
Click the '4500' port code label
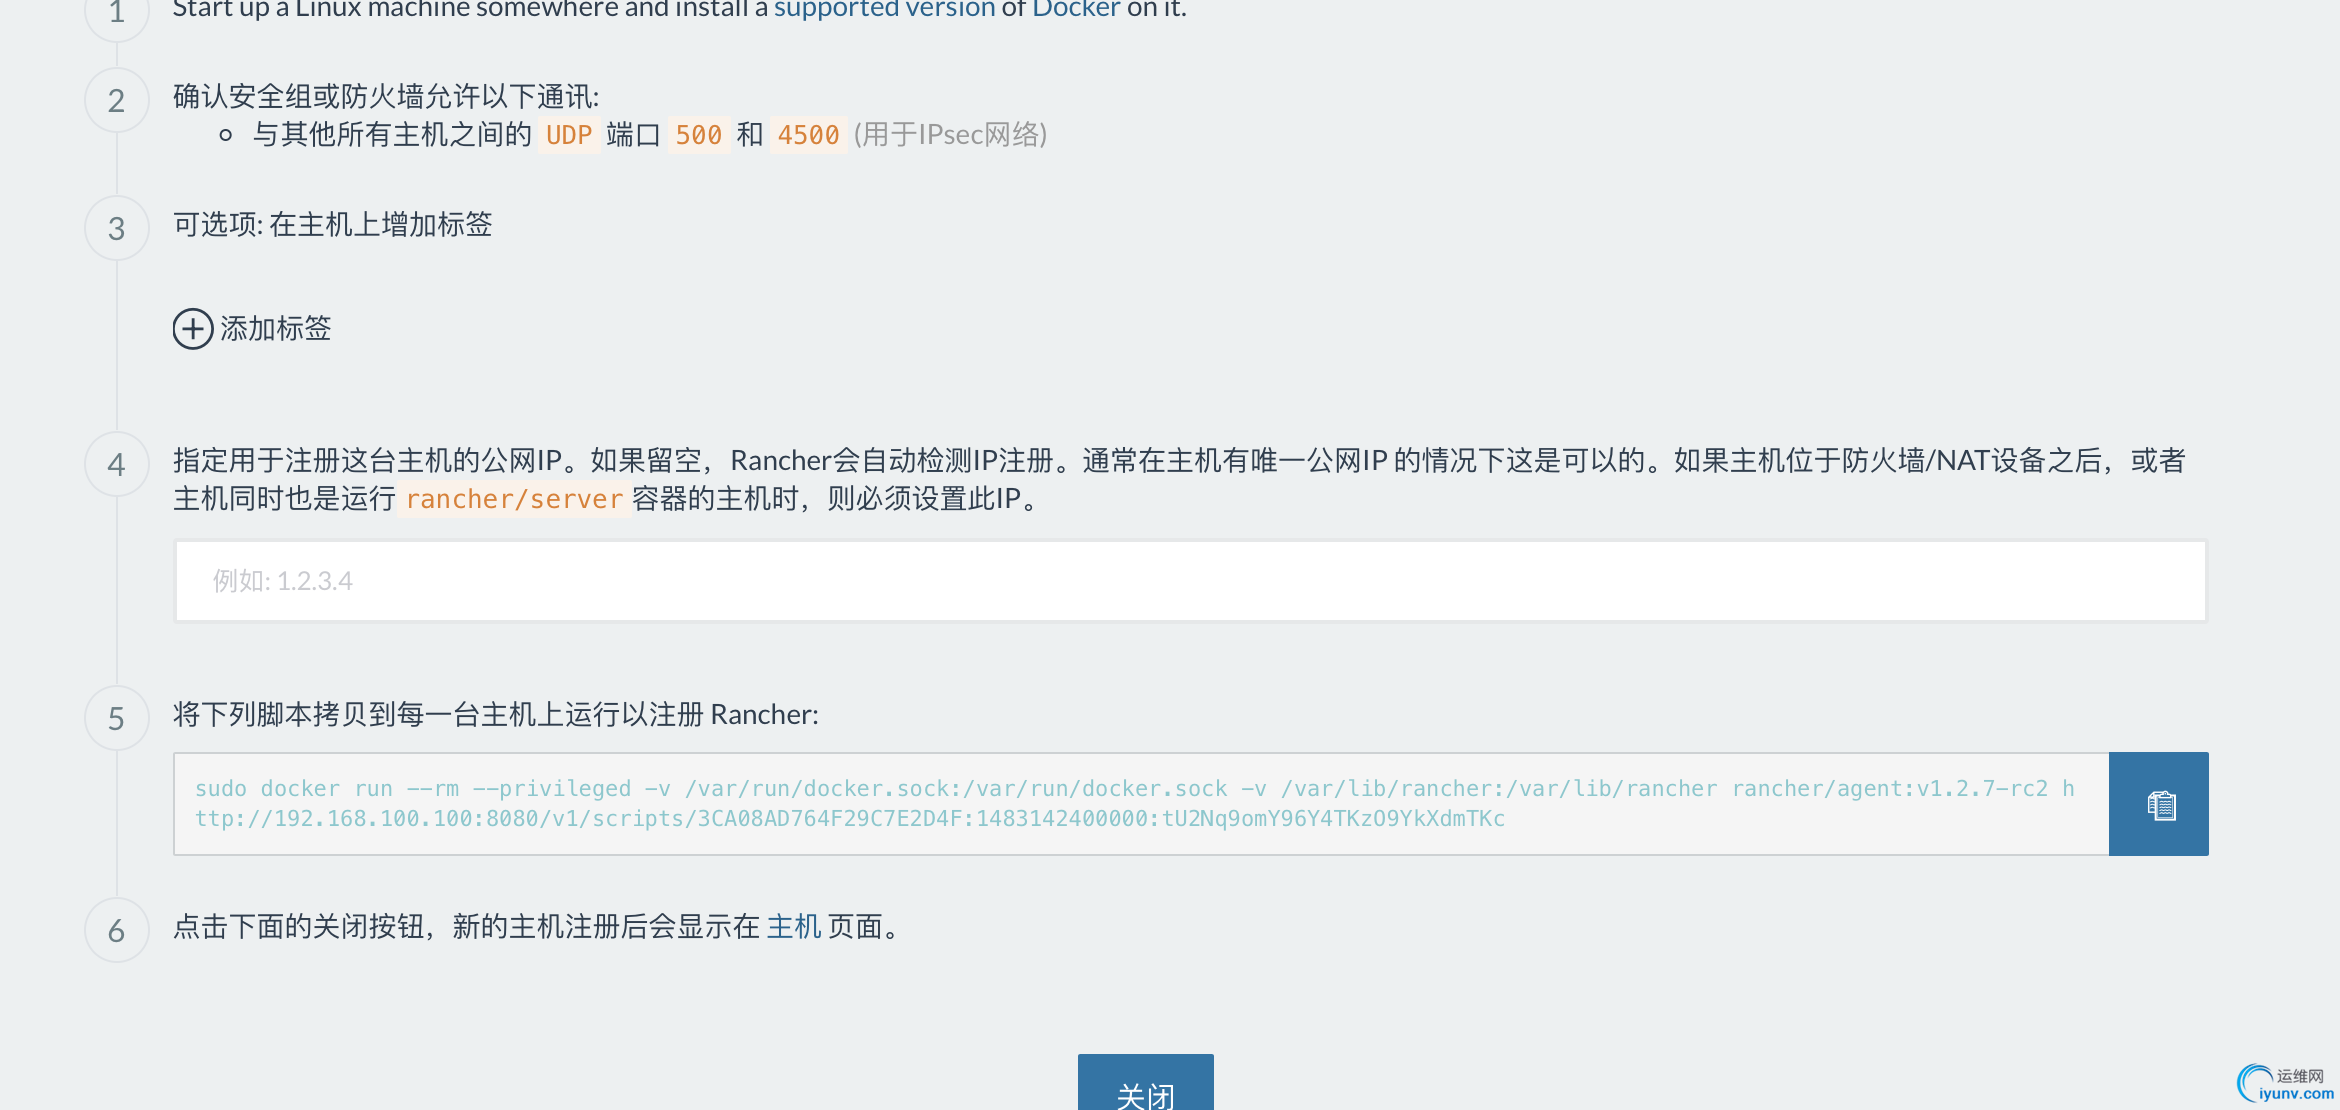click(x=808, y=135)
